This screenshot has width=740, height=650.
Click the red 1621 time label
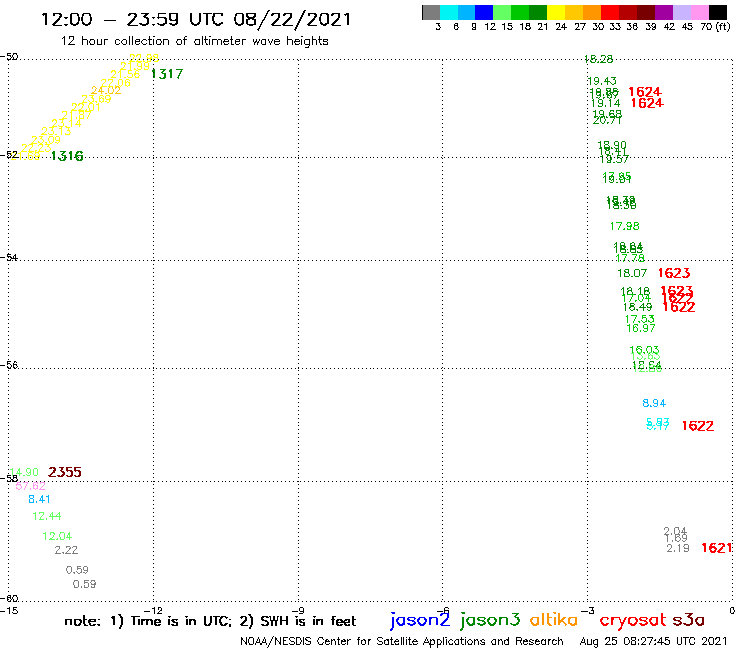coord(716,548)
